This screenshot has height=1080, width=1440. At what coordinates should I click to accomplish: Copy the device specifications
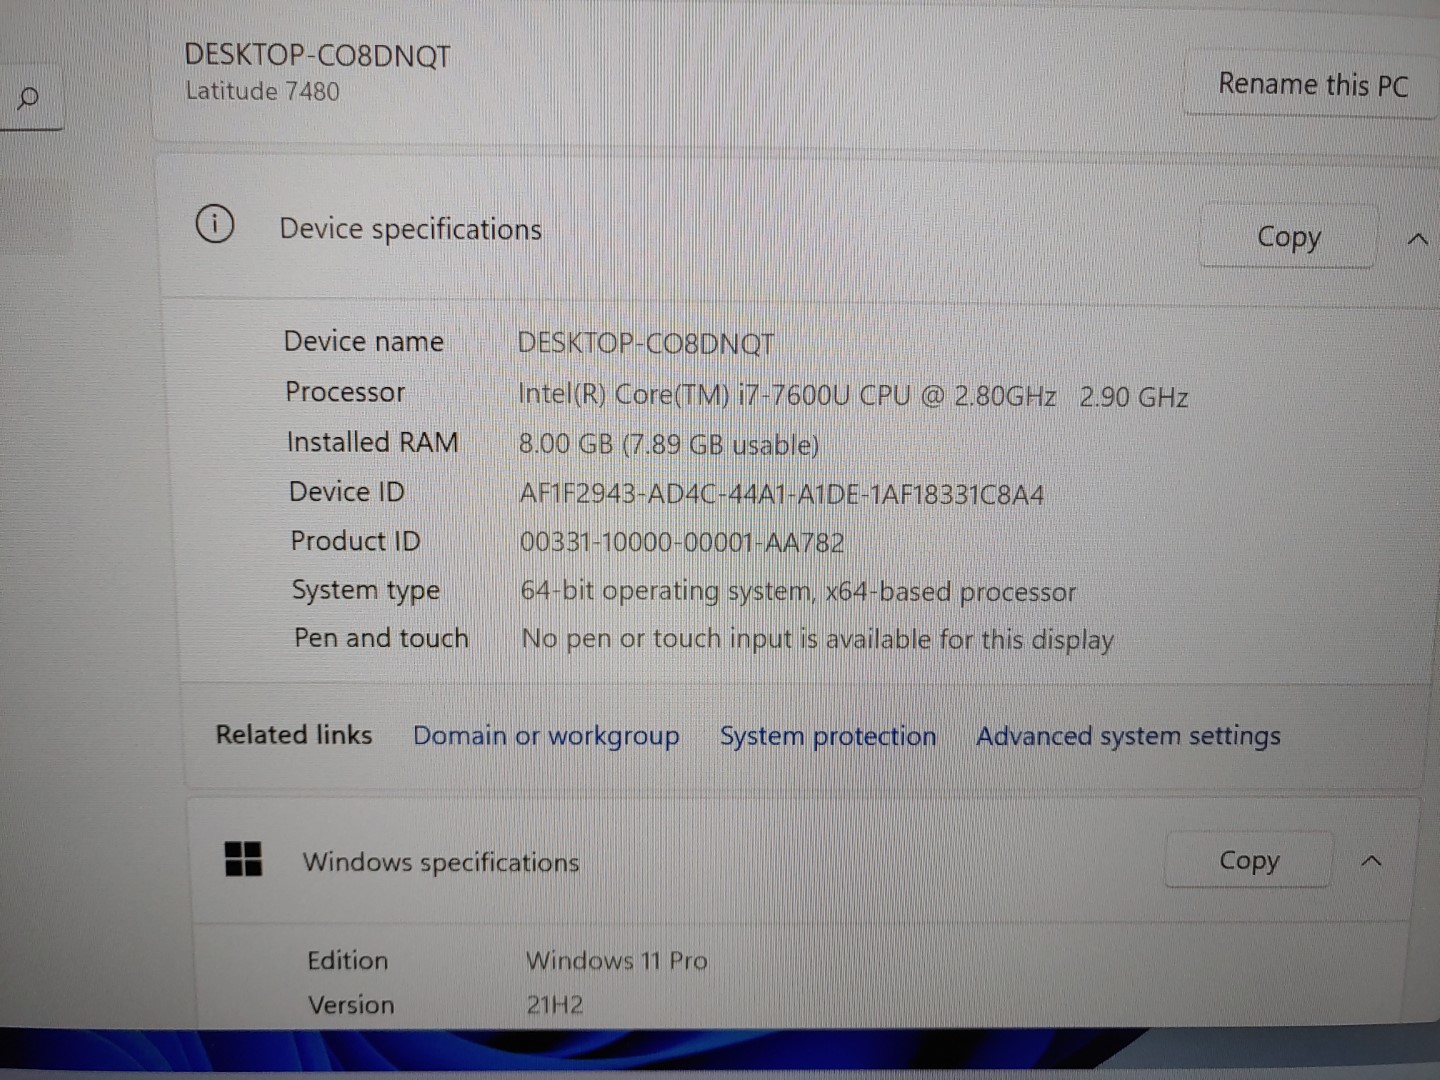coord(1288,237)
